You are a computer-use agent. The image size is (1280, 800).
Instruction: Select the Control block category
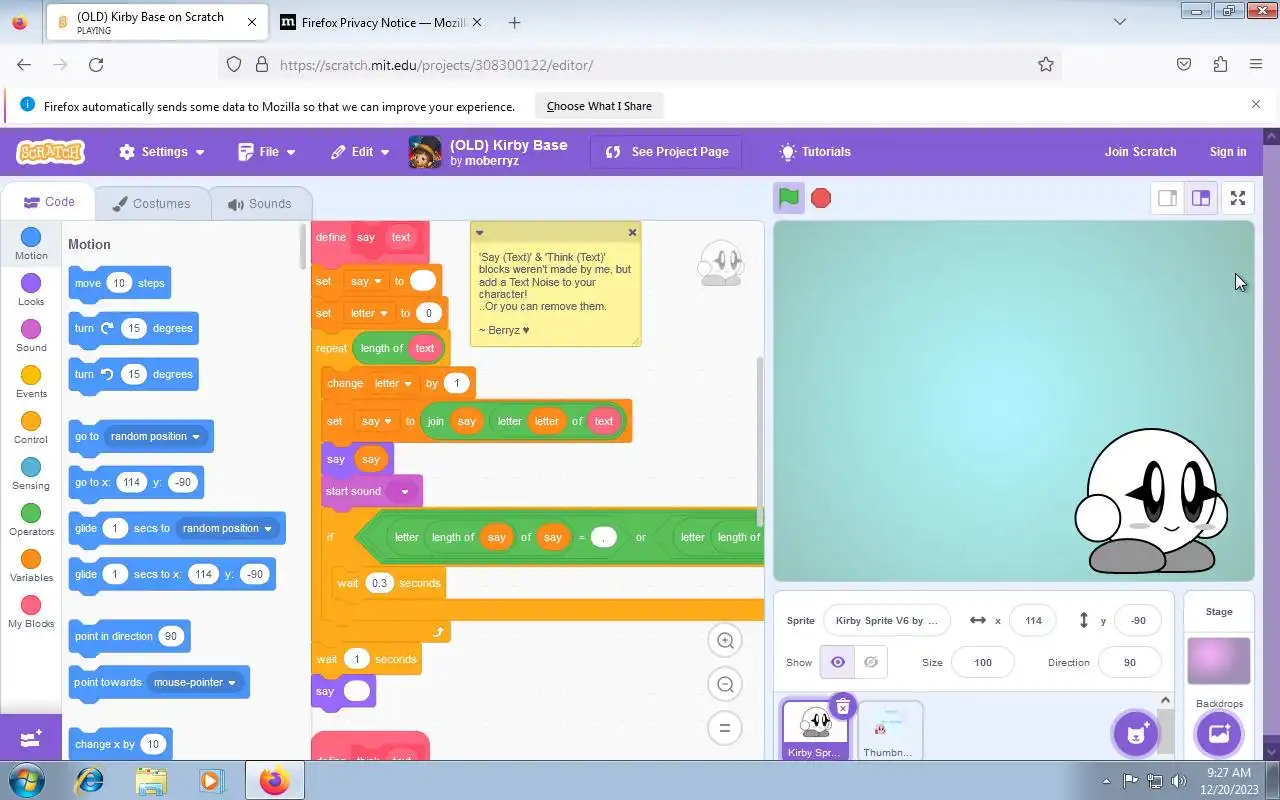coord(31,428)
